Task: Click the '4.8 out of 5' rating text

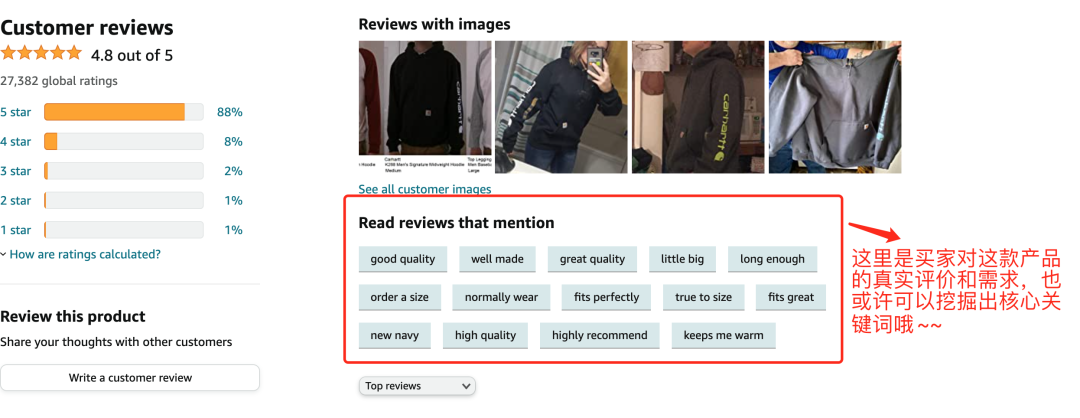Action: (132, 55)
